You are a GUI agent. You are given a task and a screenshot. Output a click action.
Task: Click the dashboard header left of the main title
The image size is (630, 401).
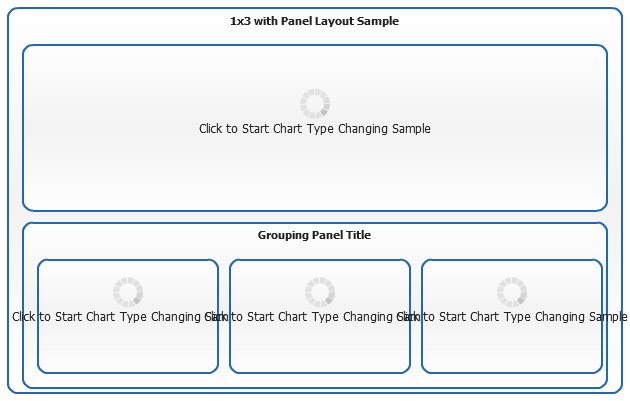click(110, 22)
